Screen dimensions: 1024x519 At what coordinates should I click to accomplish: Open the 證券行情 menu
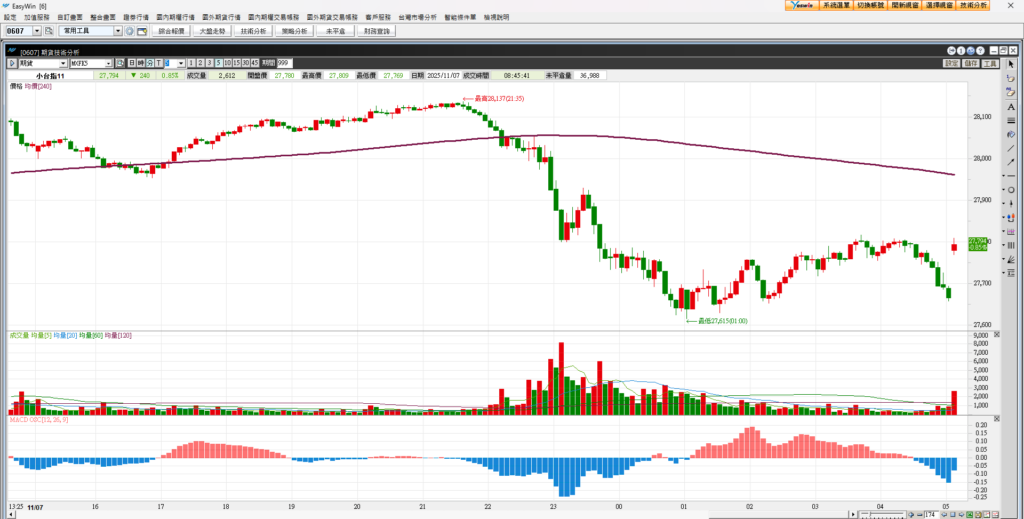[137, 18]
